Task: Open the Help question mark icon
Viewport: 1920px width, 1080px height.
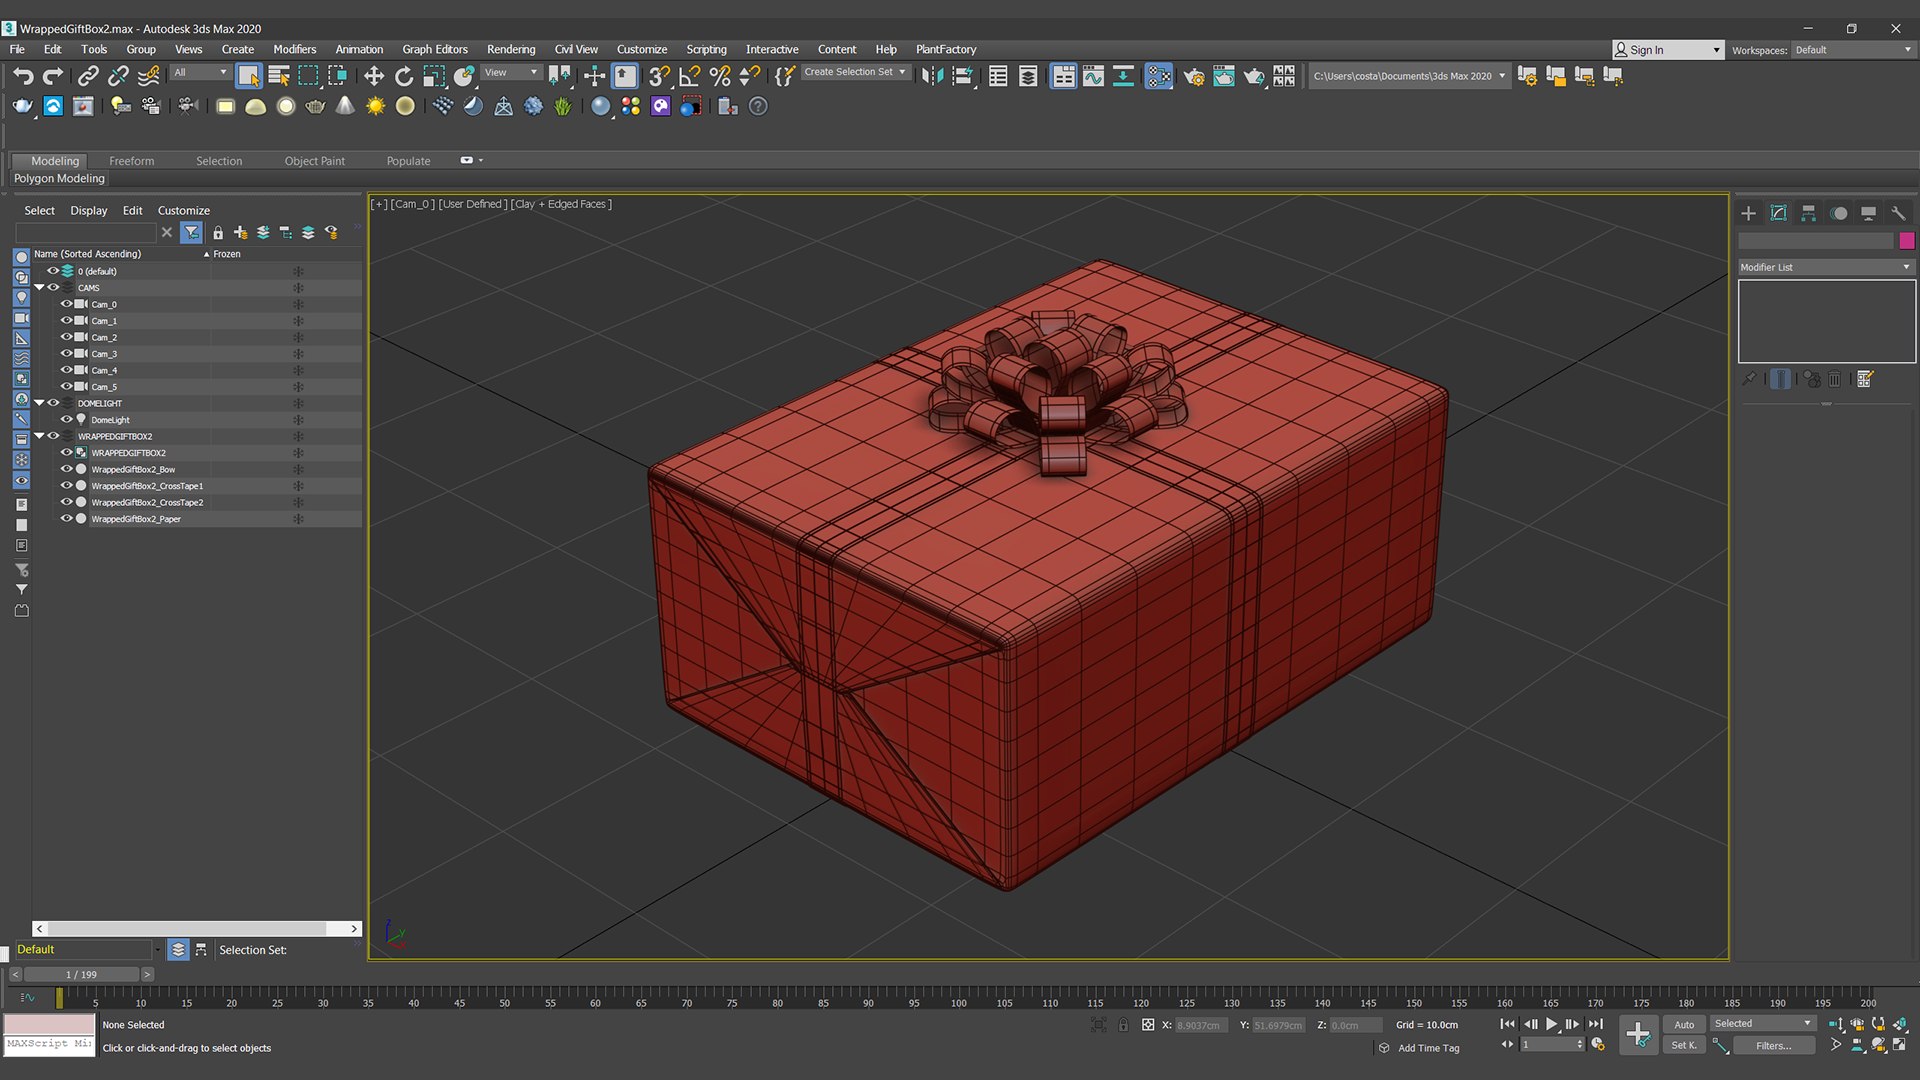Action: (758, 106)
